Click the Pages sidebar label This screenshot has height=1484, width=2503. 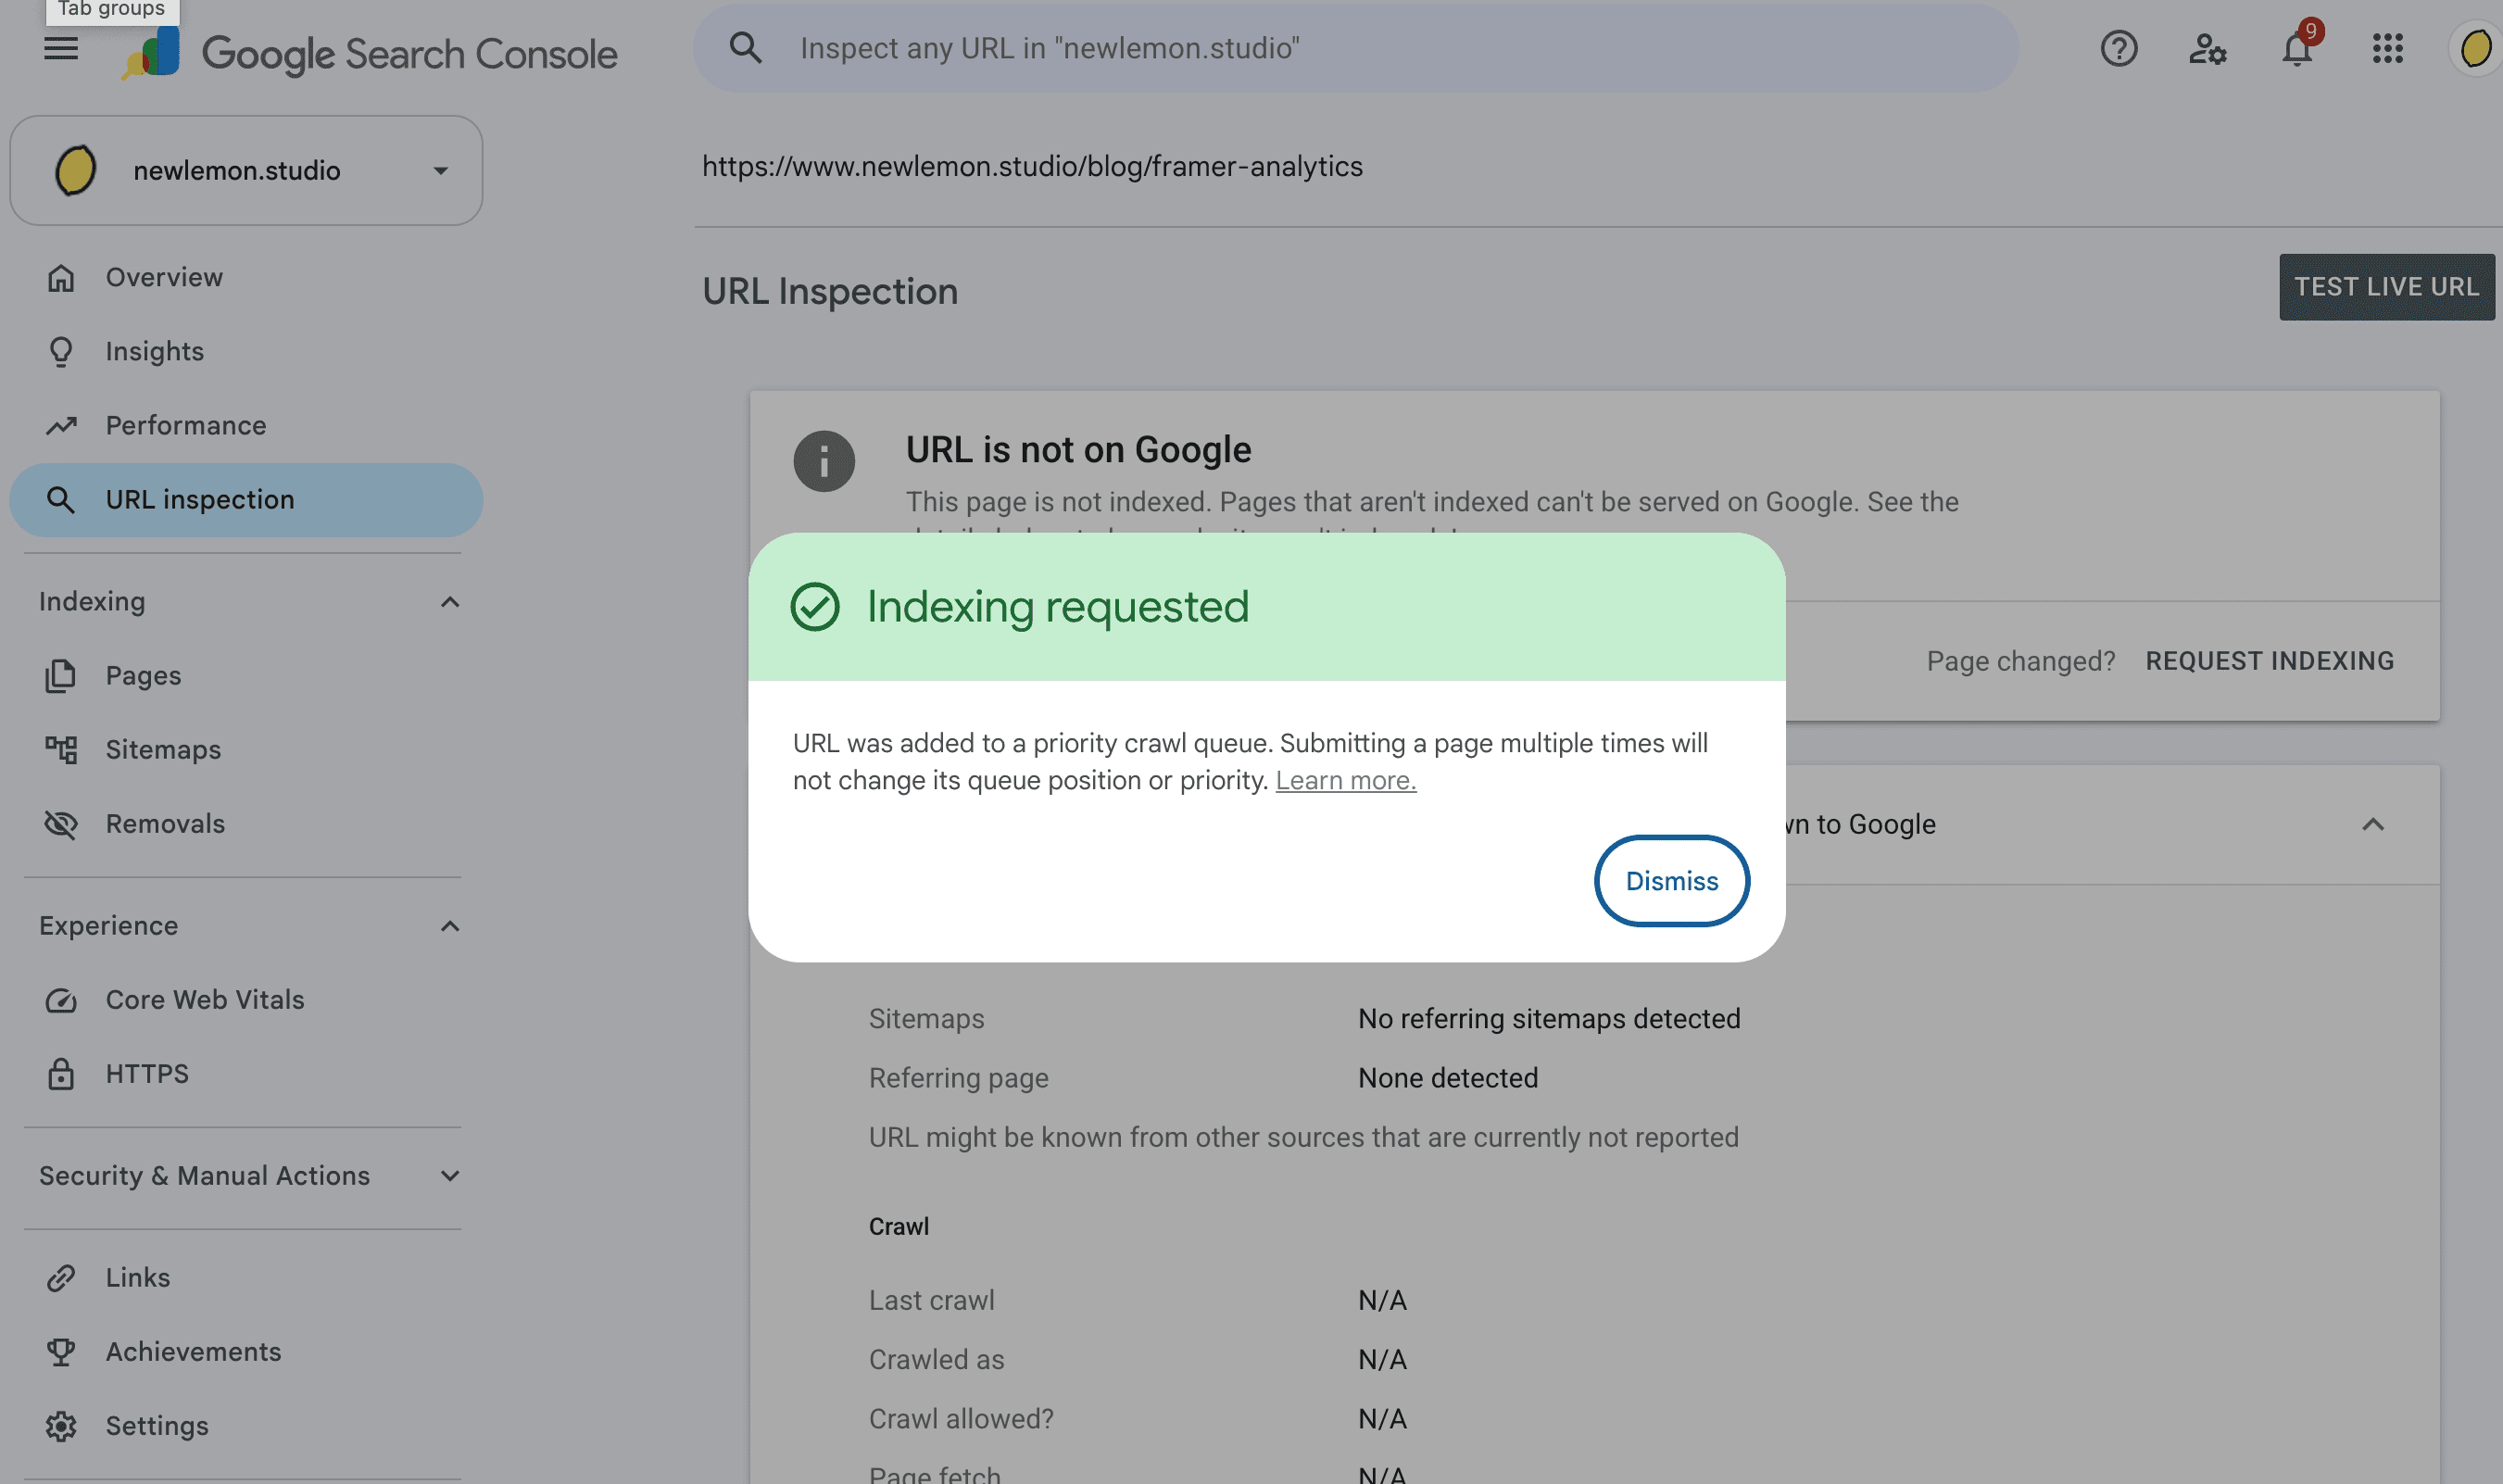tap(143, 675)
